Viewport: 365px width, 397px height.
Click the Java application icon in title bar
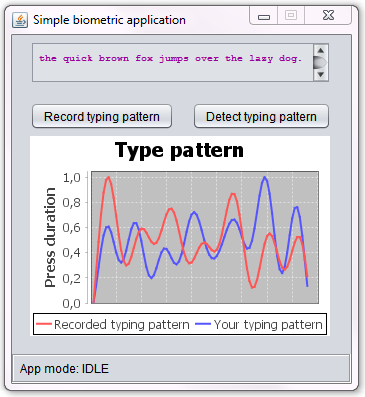click(x=20, y=20)
